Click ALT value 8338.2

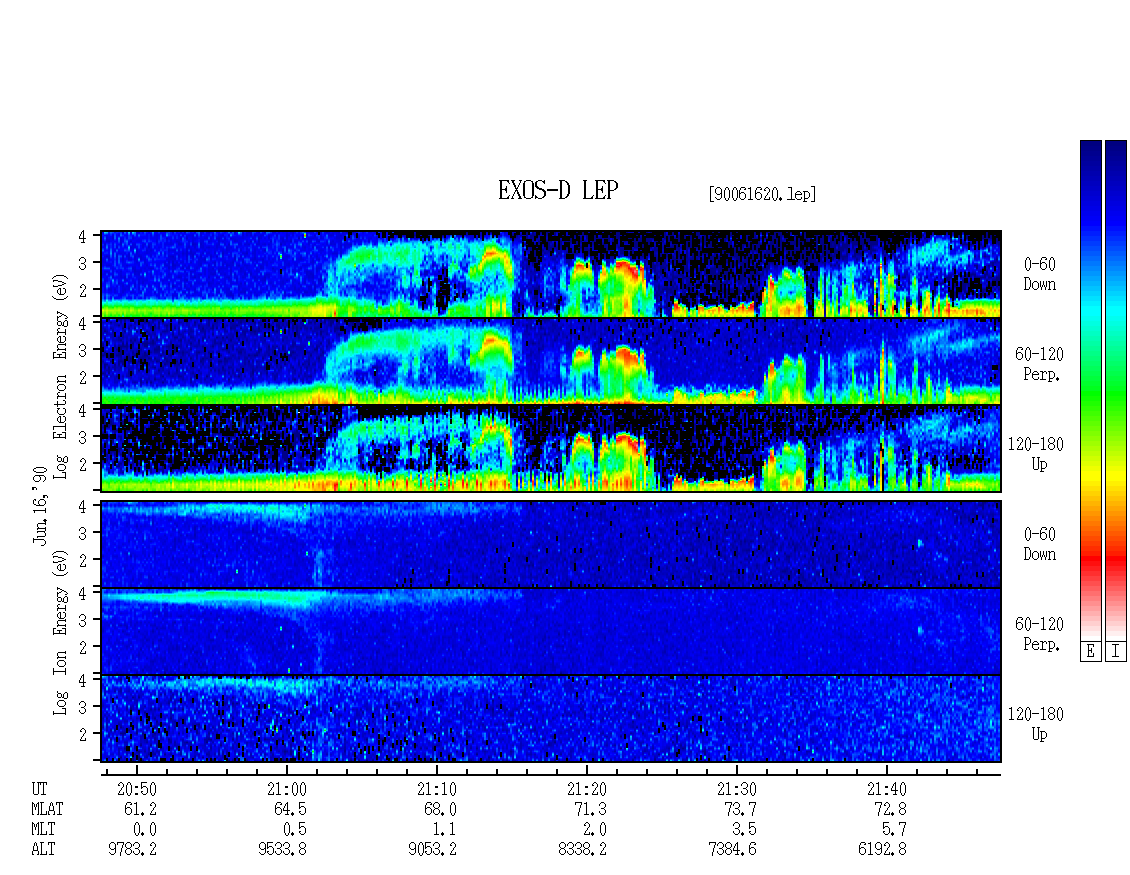(x=582, y=850)
